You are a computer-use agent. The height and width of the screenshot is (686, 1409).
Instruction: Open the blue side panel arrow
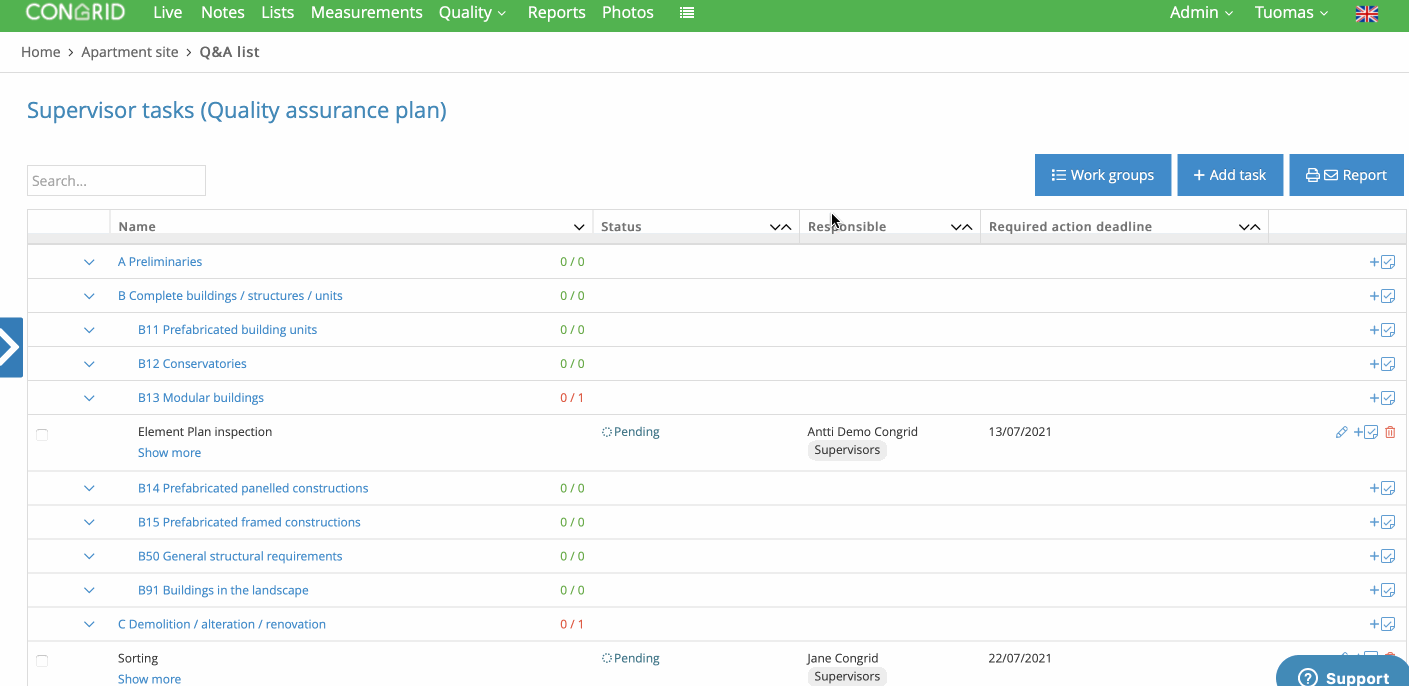11,347
